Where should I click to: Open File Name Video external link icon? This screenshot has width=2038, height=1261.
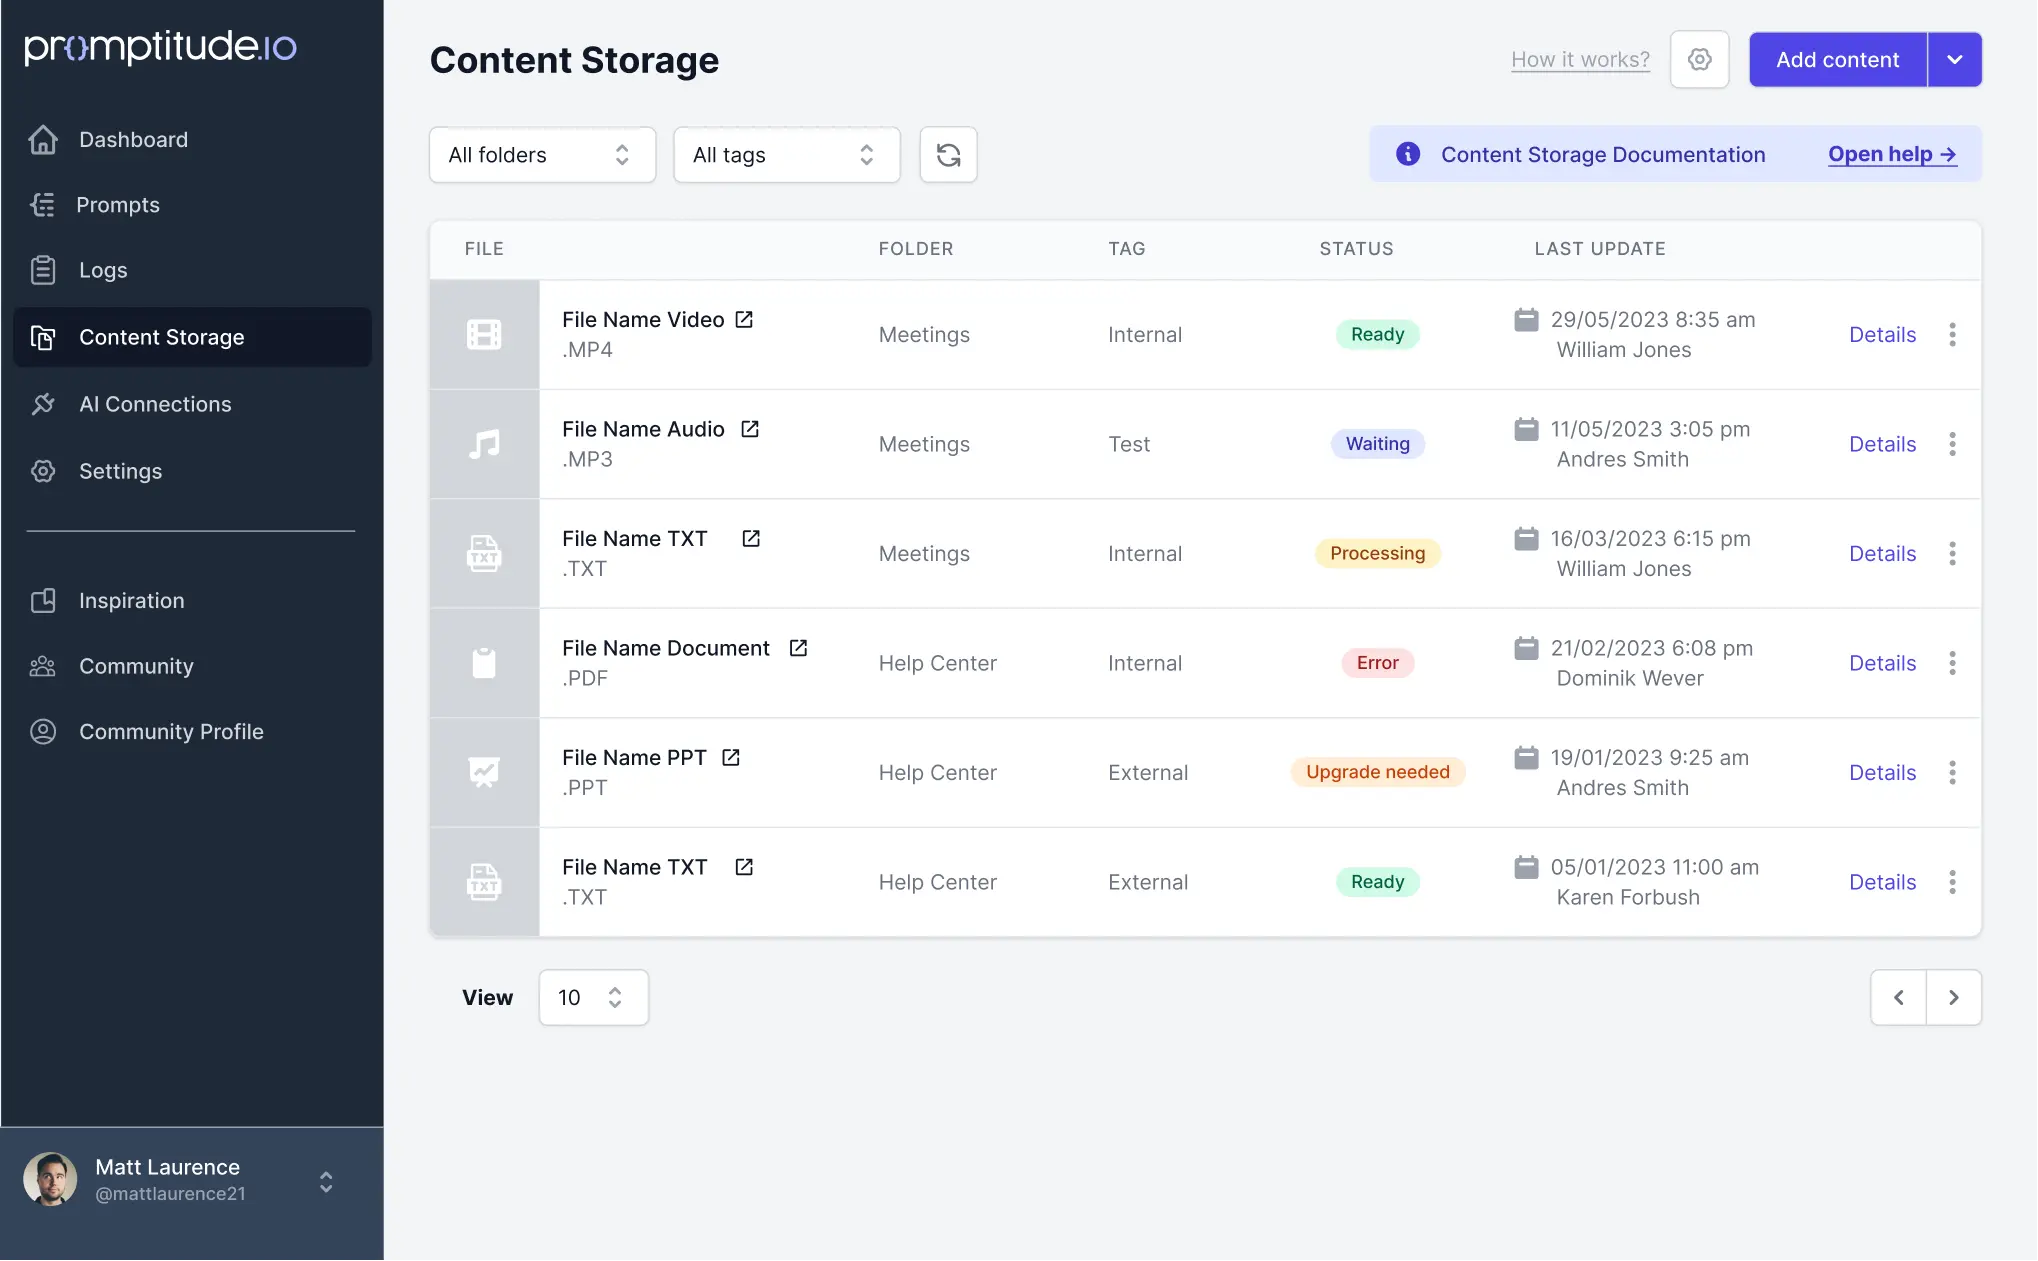click(744, 319)
